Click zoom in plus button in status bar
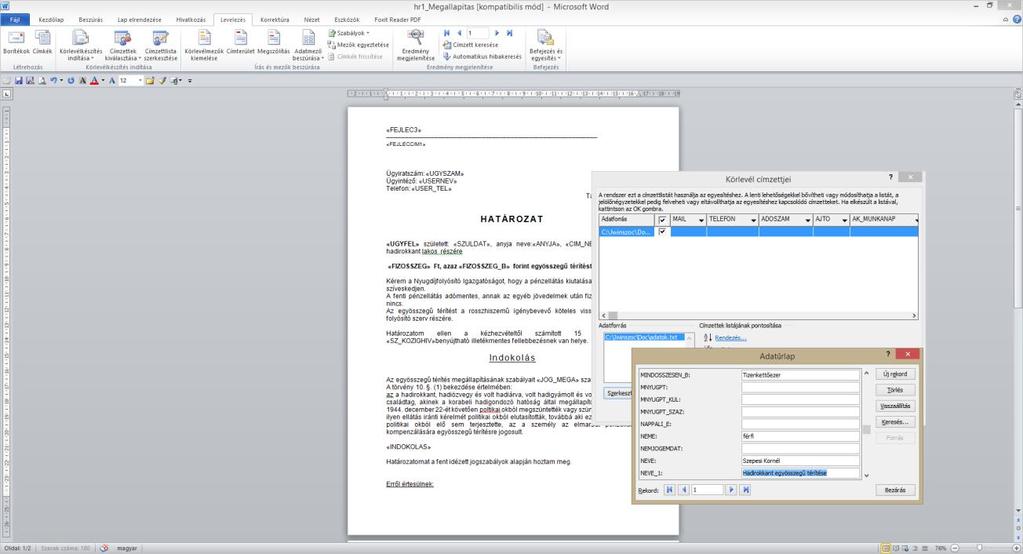The image size is (1023, 554). pyautogui.click(x=1017, y=548)
